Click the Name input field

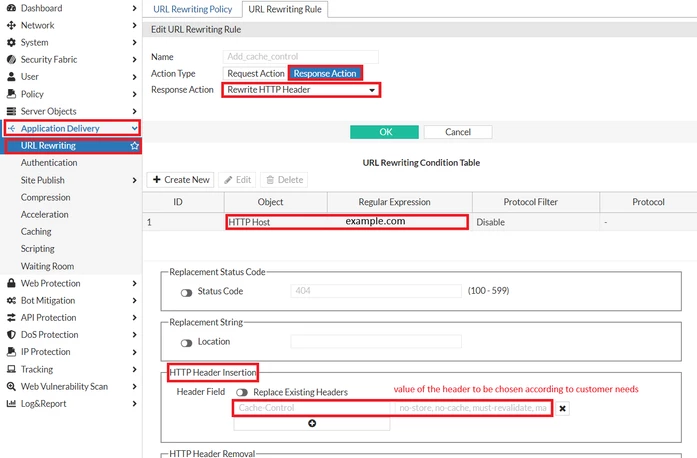click(x=300, y=56)
